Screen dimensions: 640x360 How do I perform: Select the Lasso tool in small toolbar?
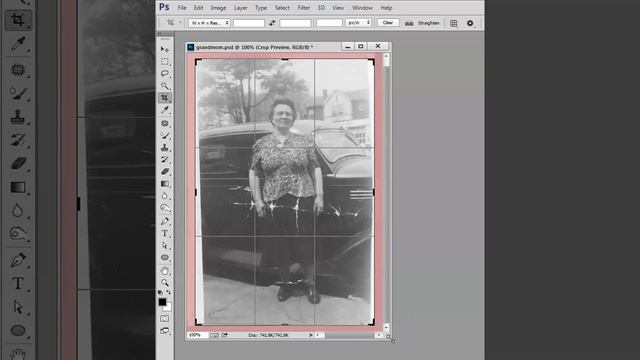pyautogui.click(x=164, y=73)
